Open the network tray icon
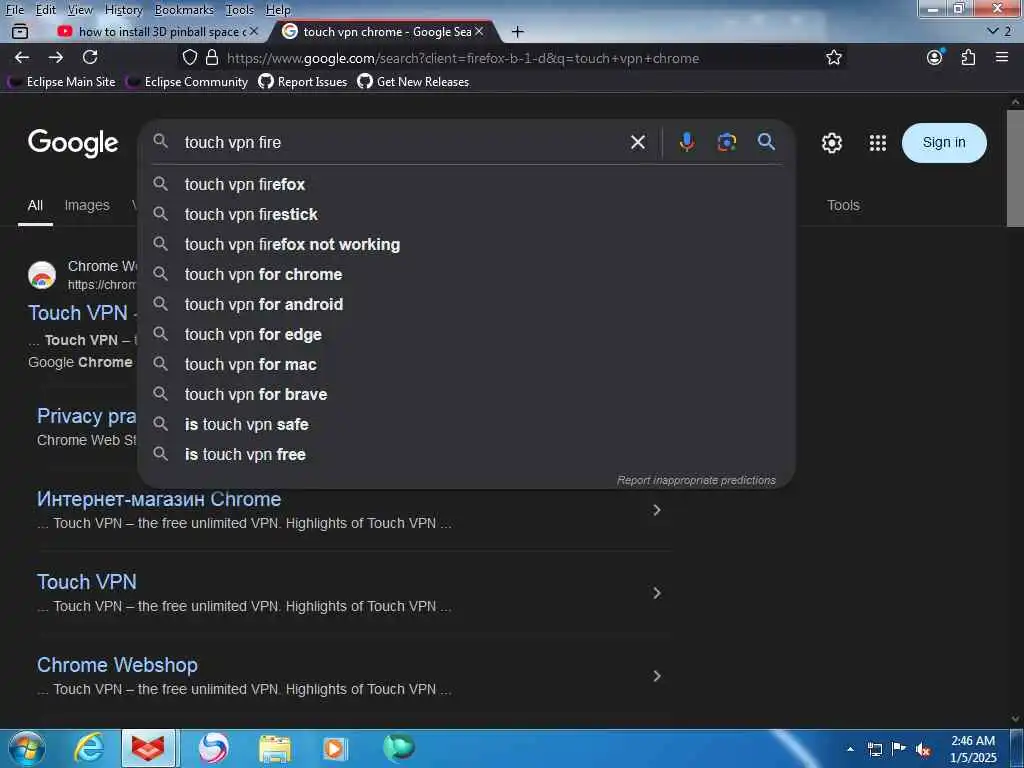Image resolution: width=1024 pixels, height=768 pixels. (874, 750)
